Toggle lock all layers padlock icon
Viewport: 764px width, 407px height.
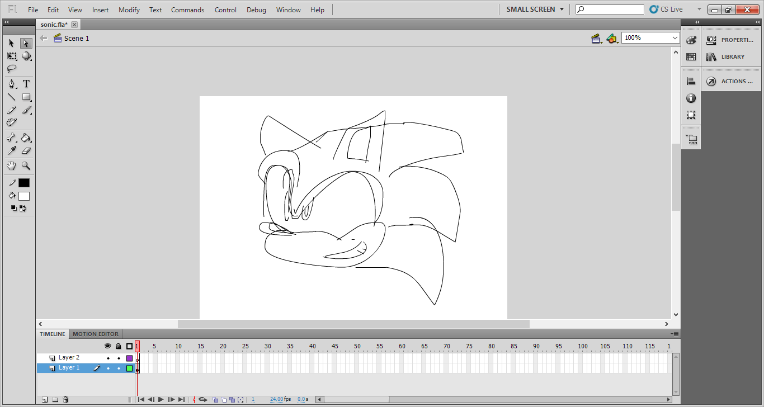118,346
